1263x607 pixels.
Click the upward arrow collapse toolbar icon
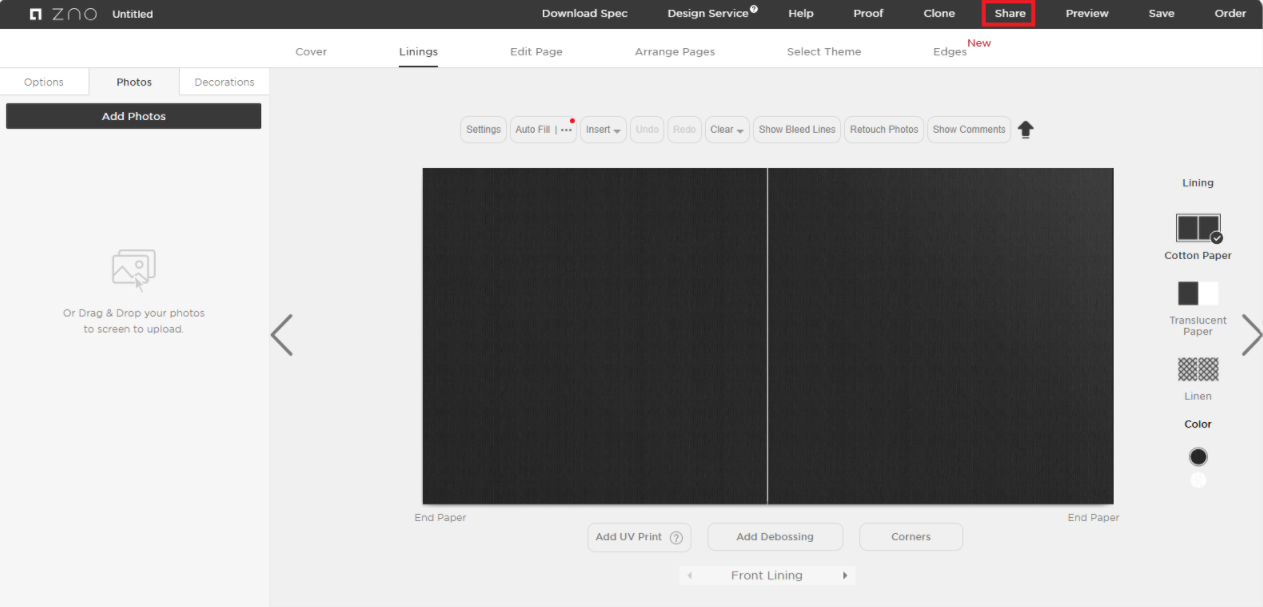(1026, 129)
